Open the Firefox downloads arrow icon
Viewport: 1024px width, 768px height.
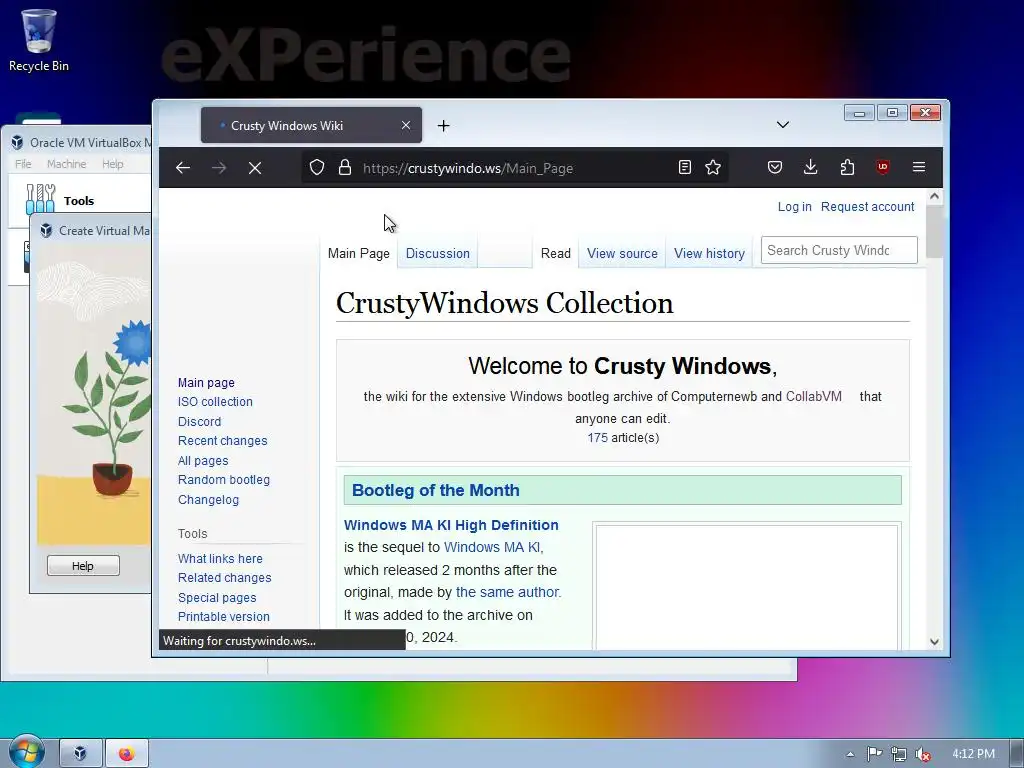coord(810,167)
